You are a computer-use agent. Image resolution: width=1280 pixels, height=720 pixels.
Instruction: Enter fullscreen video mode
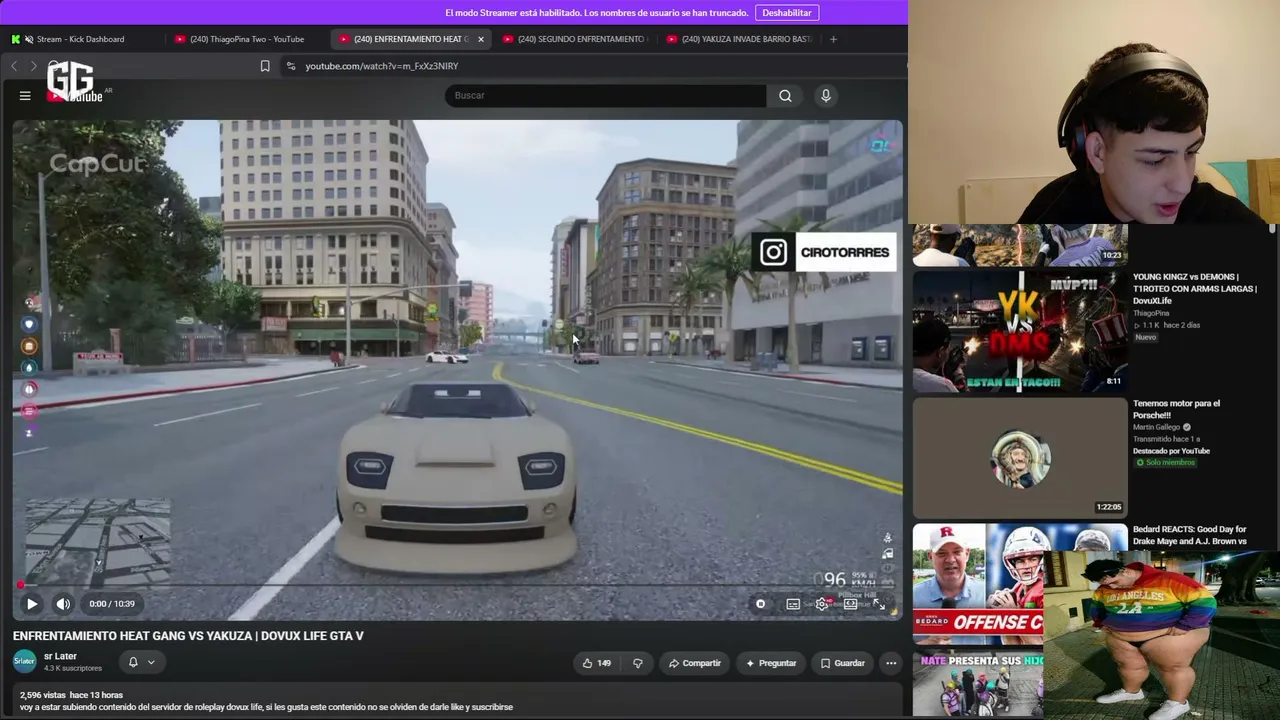[879, 604]
